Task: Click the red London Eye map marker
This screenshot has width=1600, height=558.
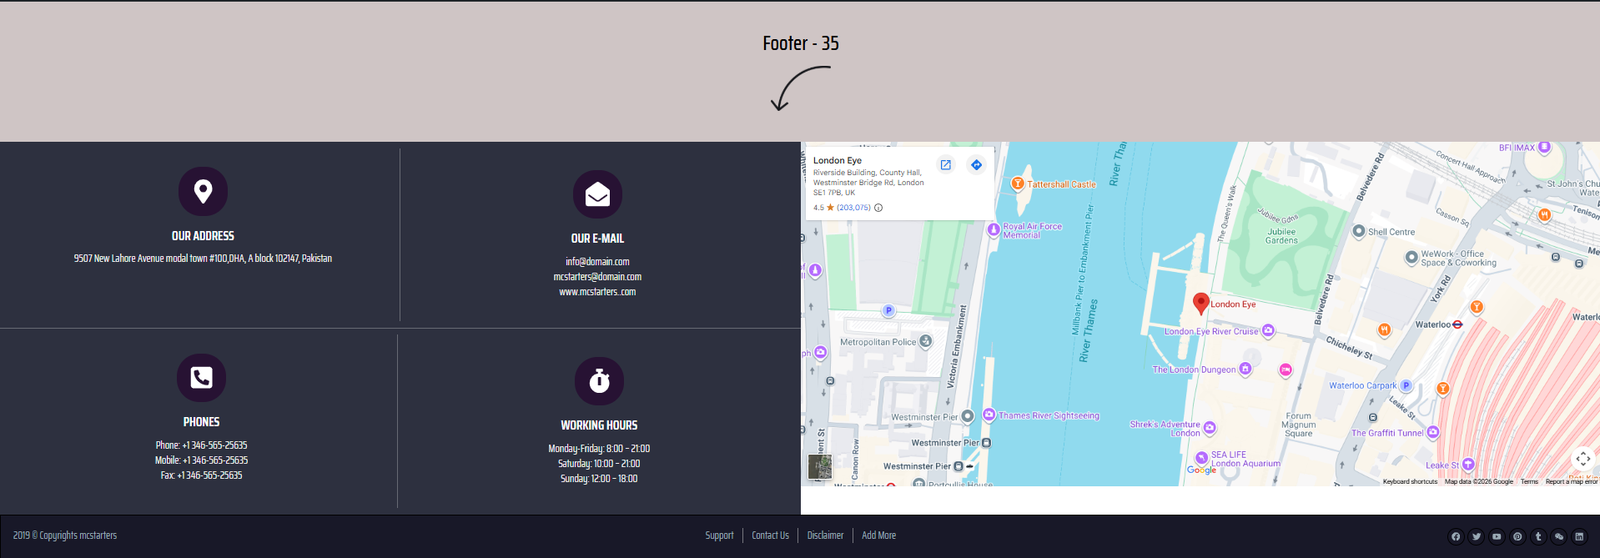Action: (1201, 303)
